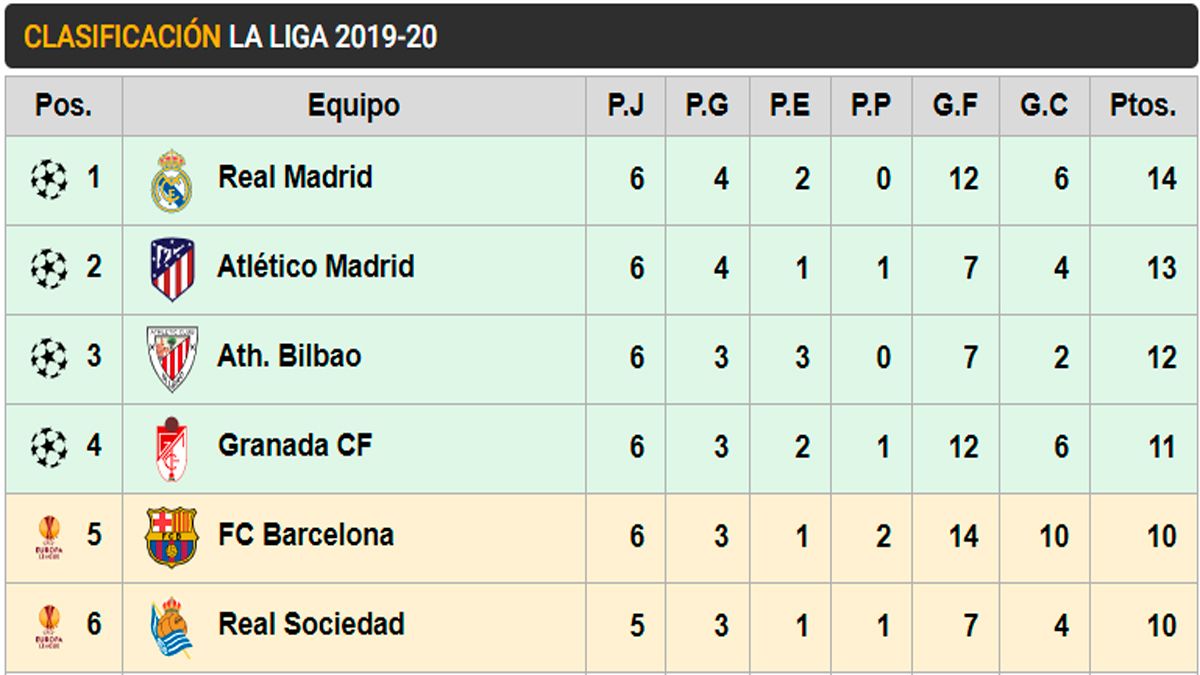The image size is (1200, 675).
Task: Click Champions League icon beside position 1
Action: (x=49, y=180)
